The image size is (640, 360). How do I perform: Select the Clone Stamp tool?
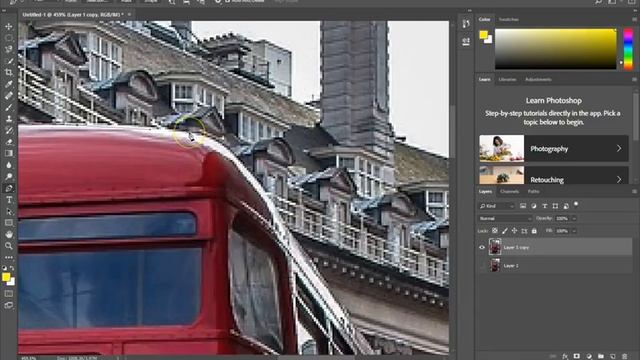[x=9, y=119]
